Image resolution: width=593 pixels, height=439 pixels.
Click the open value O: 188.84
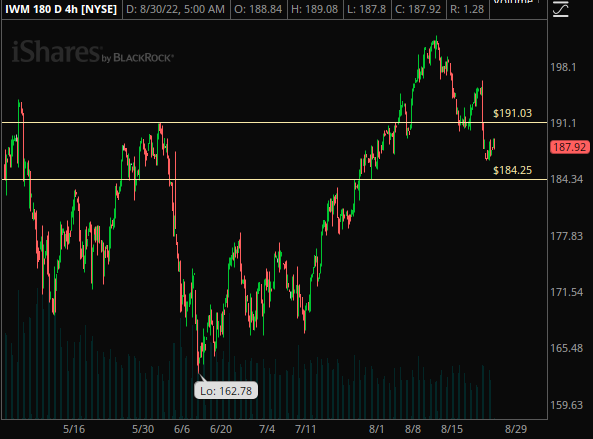(x=258, y=9)
